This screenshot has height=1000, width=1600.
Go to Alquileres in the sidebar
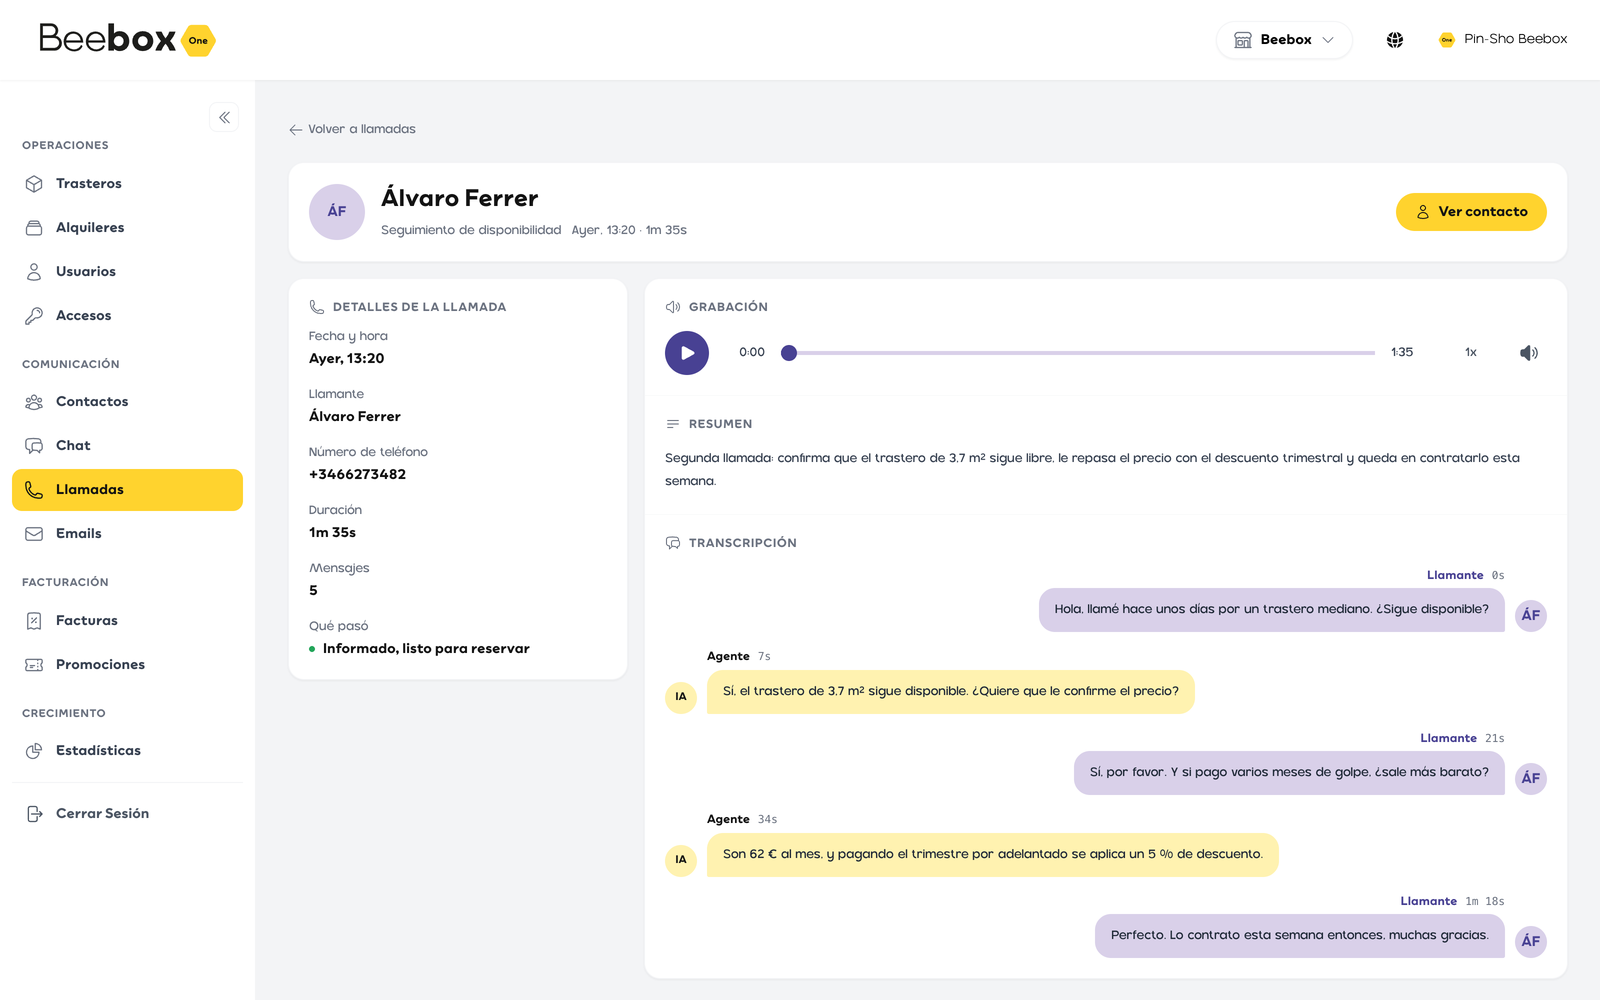127,227
